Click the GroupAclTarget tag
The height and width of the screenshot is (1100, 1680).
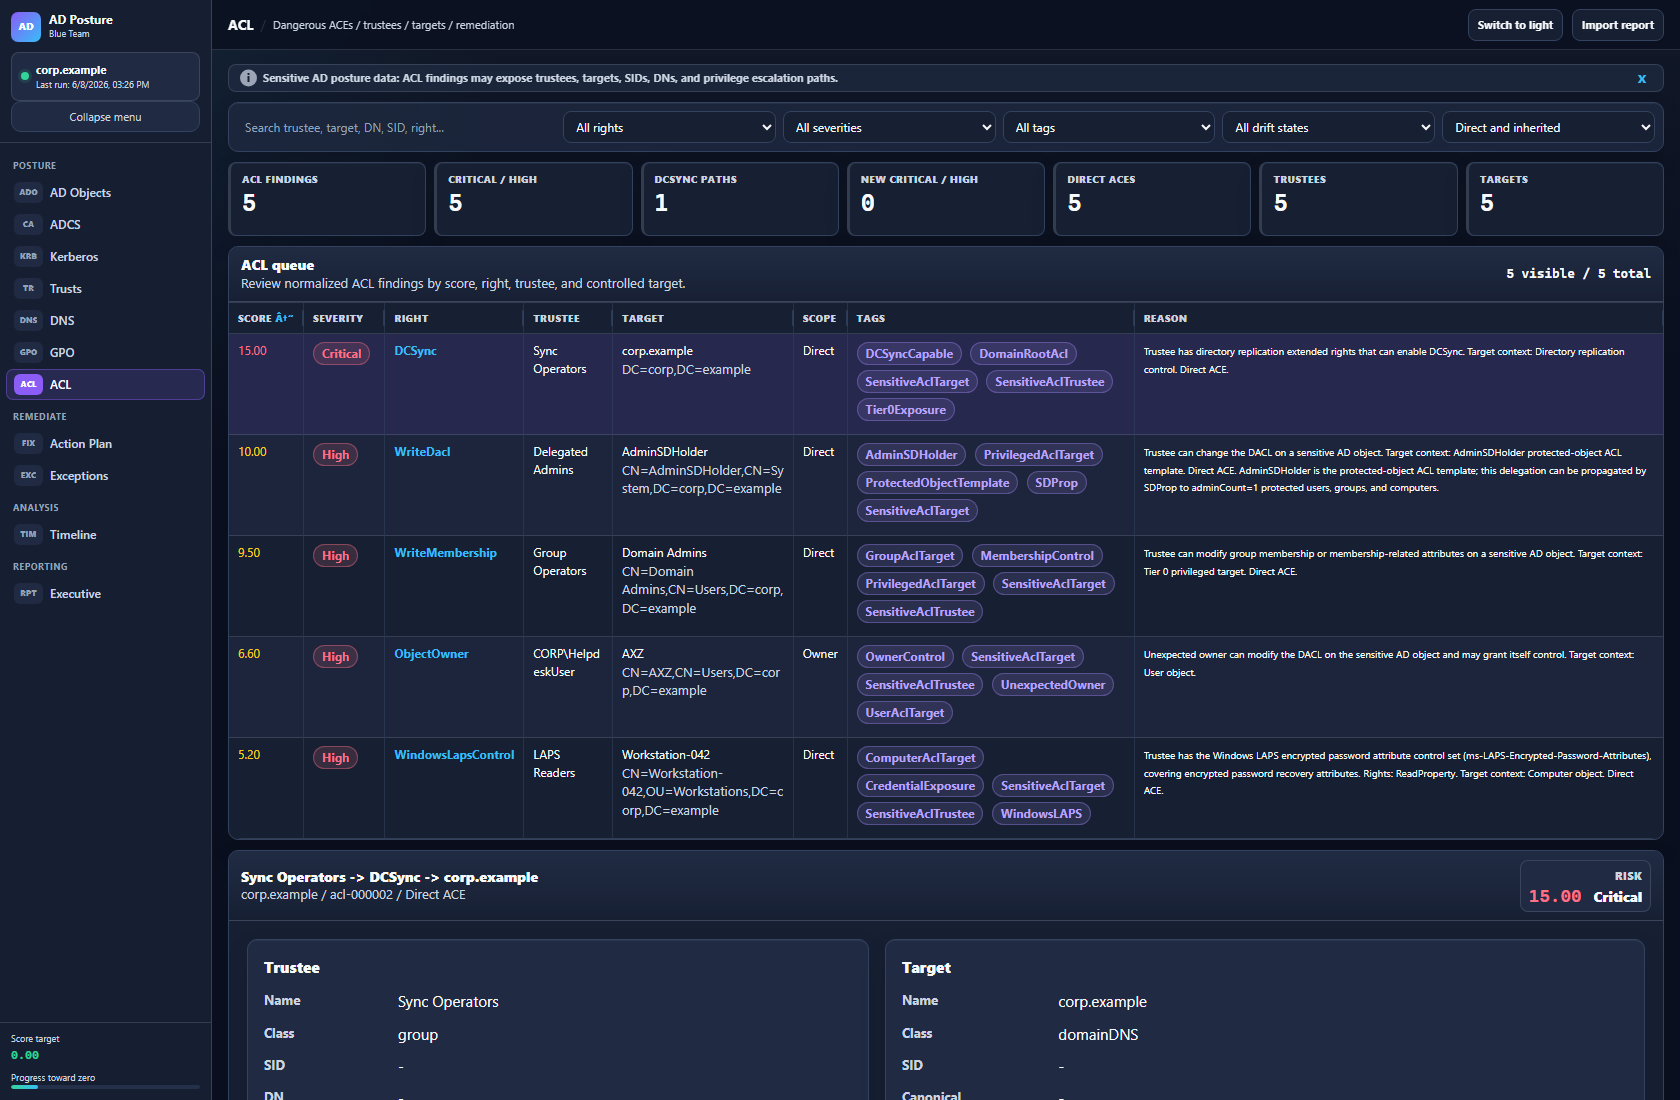tap(910, 556)
